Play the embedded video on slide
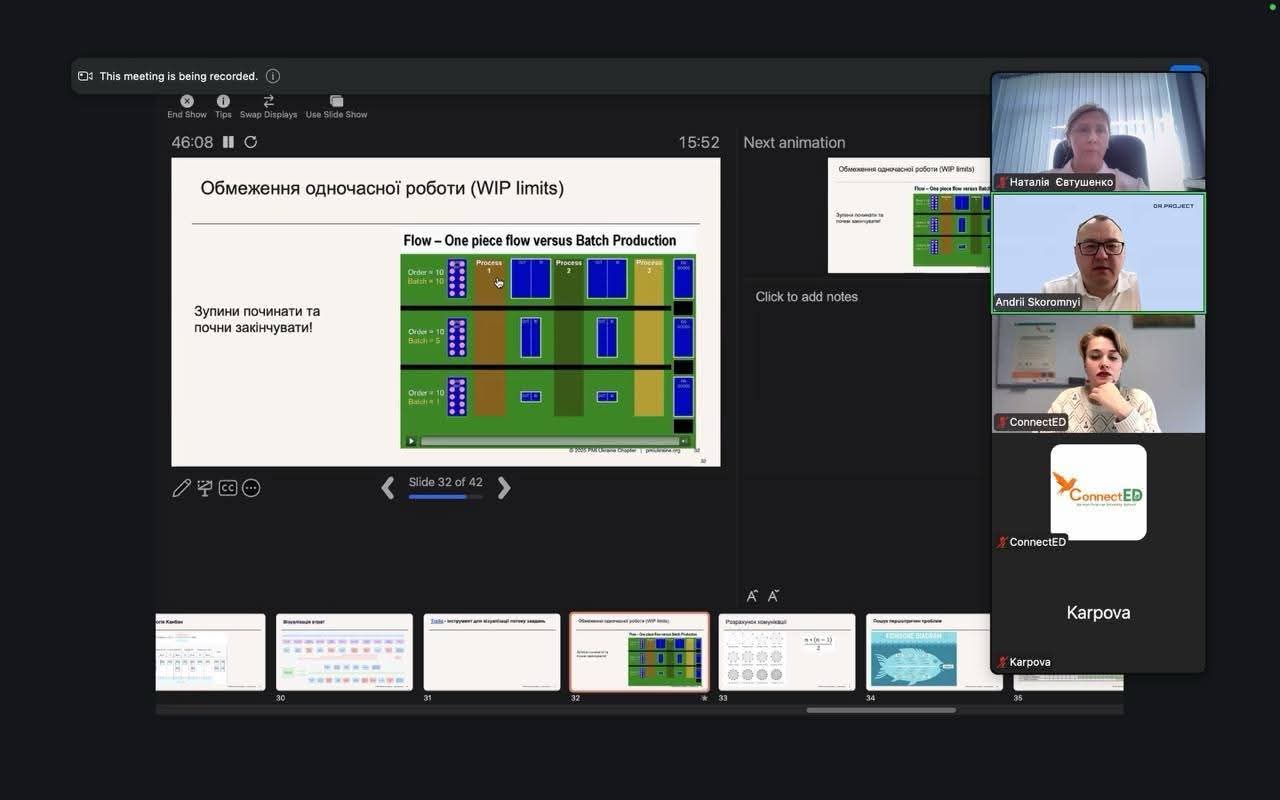Image resolution: width=1280 pixels, height=800 pixels. pyautogui.click(x=411, y=441)
